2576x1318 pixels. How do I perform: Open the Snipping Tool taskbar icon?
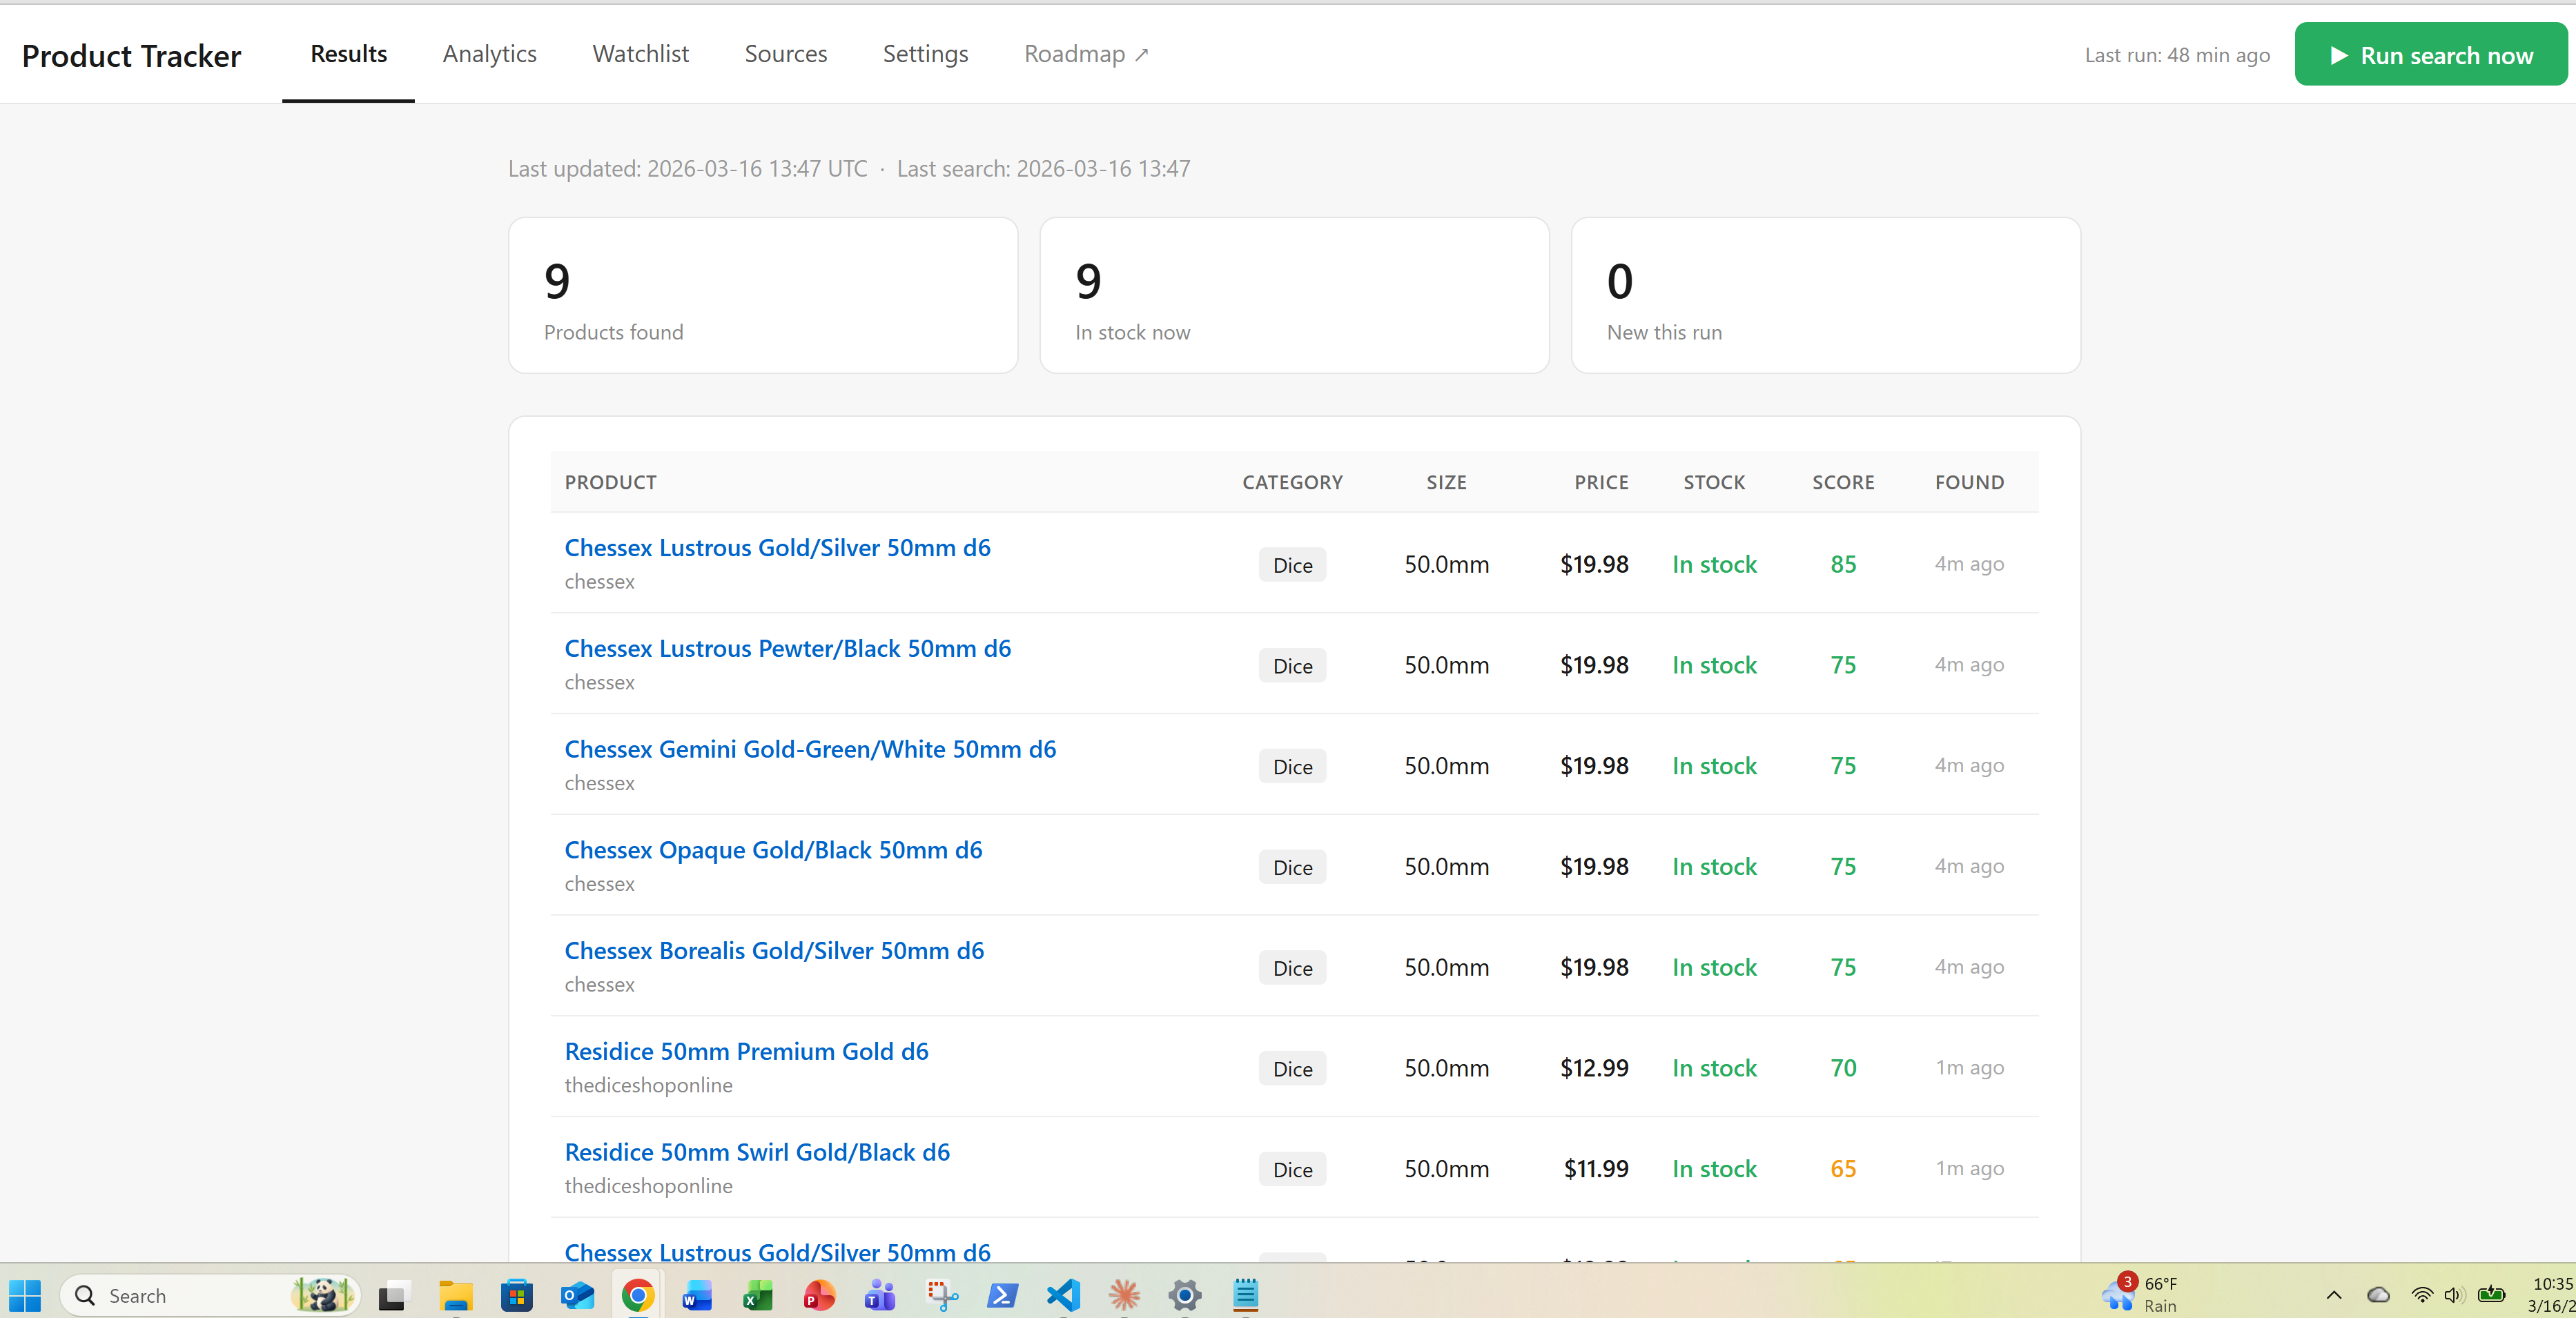(941, 1296)
